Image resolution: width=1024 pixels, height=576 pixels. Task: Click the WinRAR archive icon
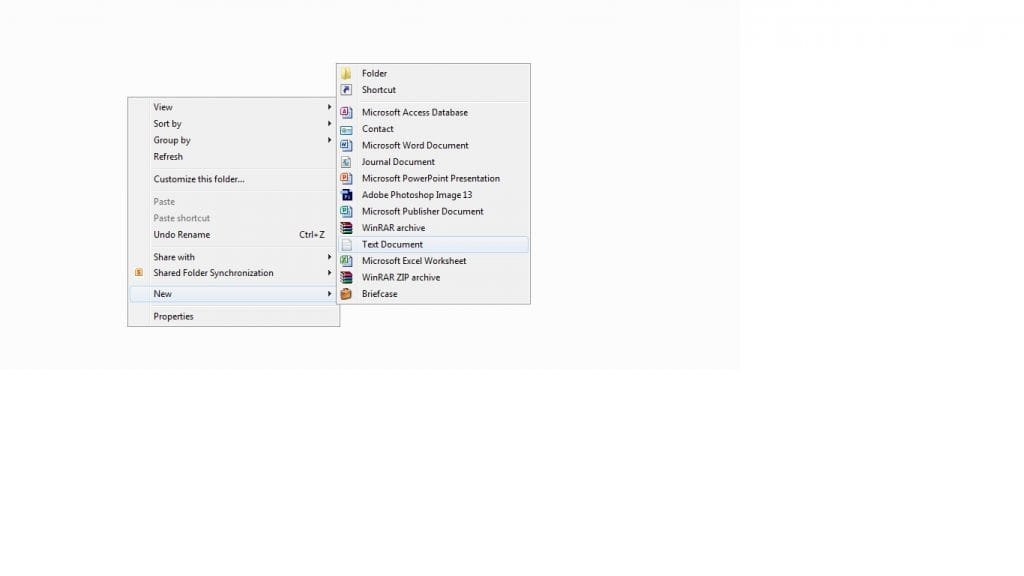(x=346, y=228)
